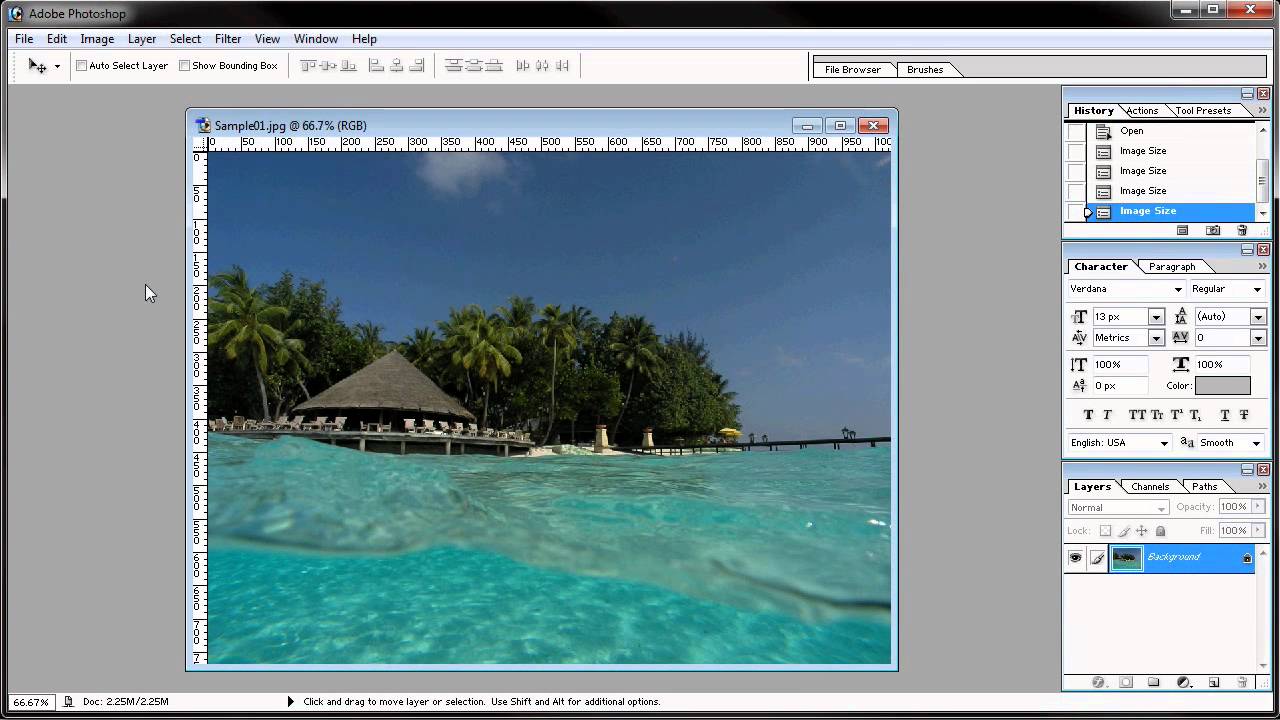Delete current history state with trash icon
This screenshot has width=1280, height=720.
[x=1242, y=230]
